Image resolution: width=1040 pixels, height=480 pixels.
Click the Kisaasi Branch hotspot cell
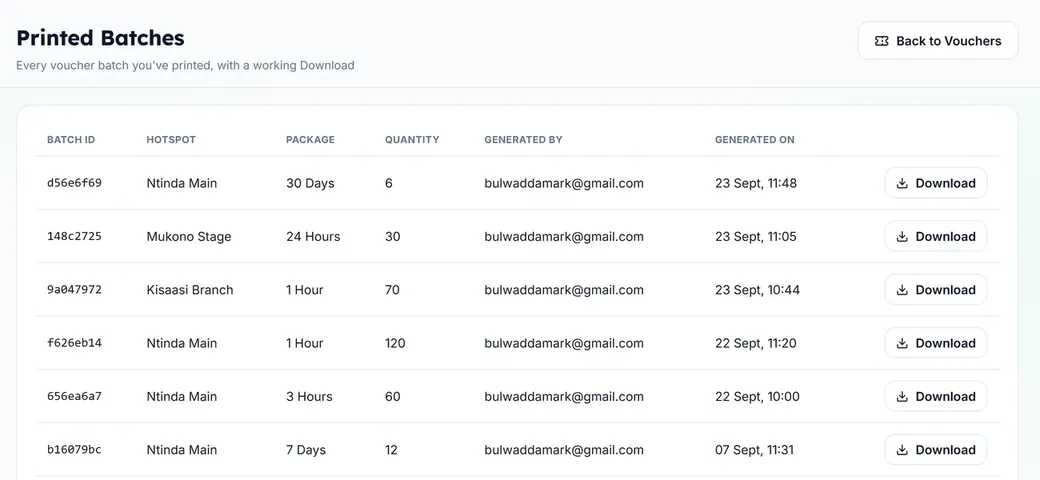pyautogui.click(x=190, y=290)
